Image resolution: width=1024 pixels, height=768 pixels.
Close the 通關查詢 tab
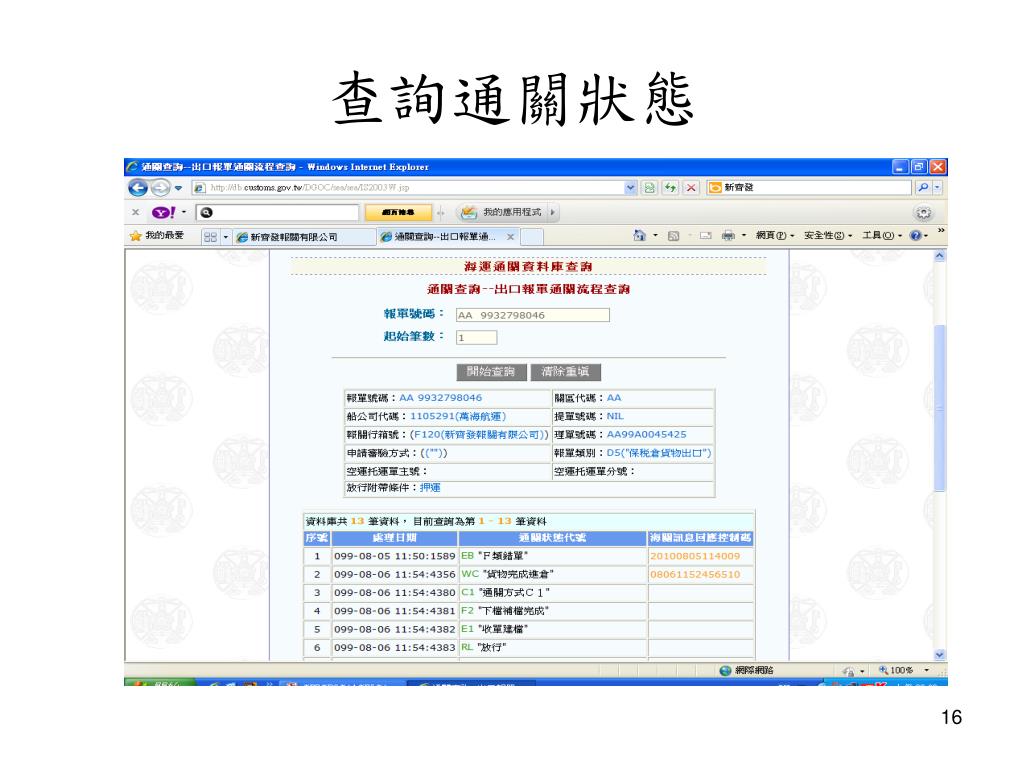coord(511,236)
